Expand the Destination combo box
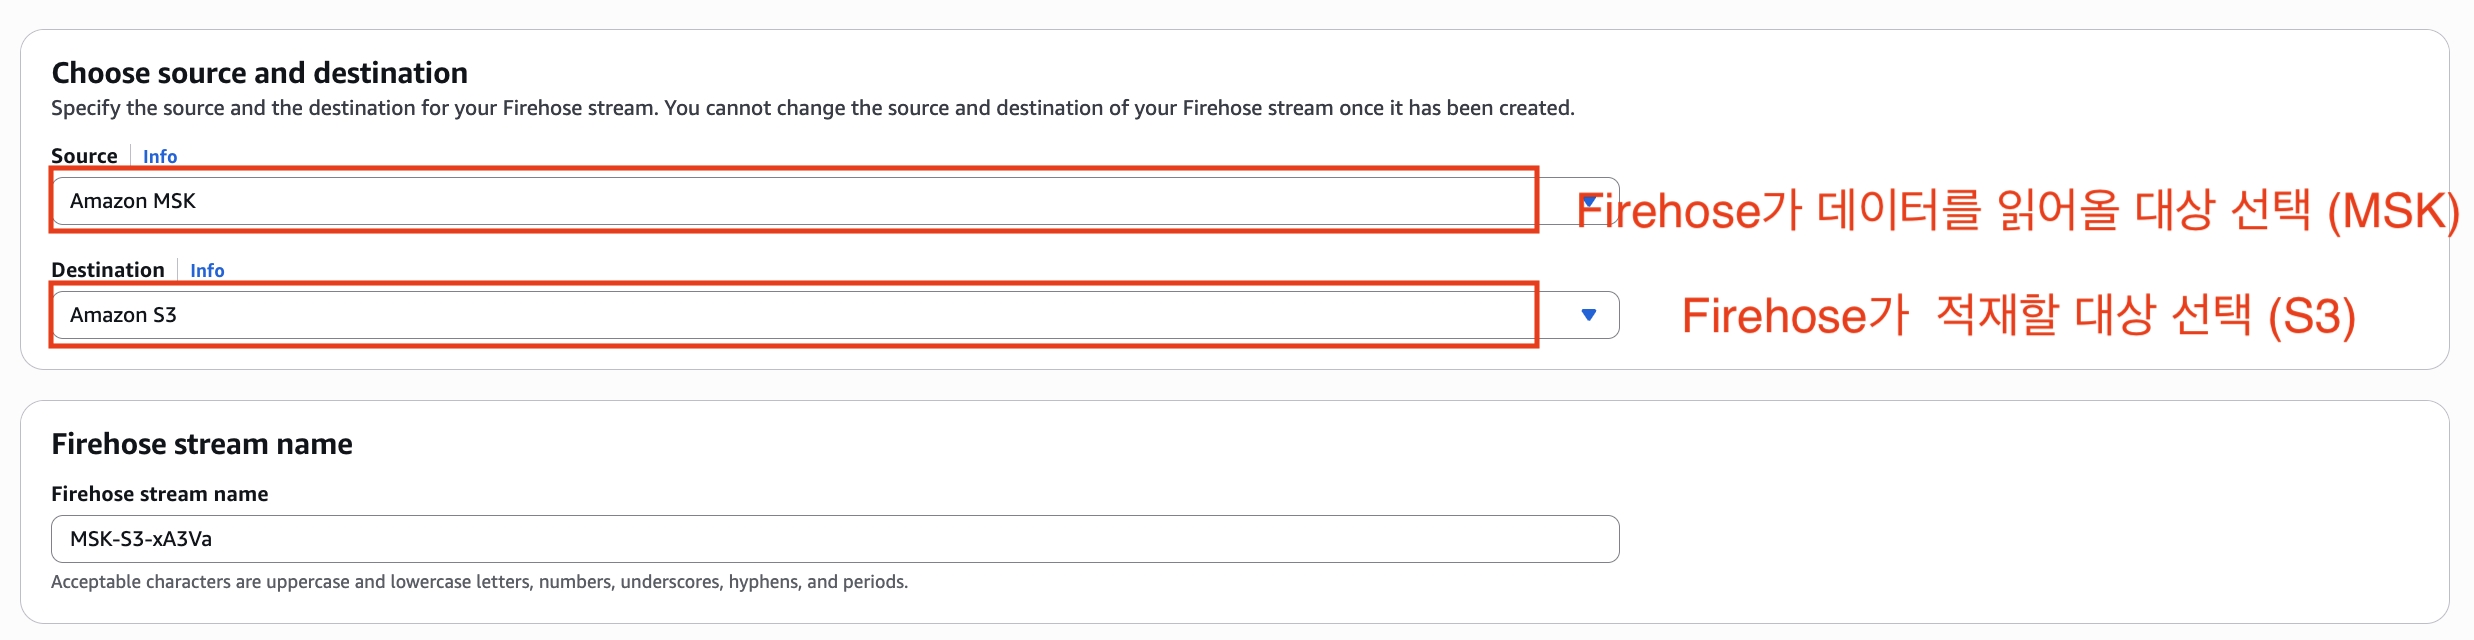Image resolution: width=2474 pixels, height=640 pixels. (800, 315)
